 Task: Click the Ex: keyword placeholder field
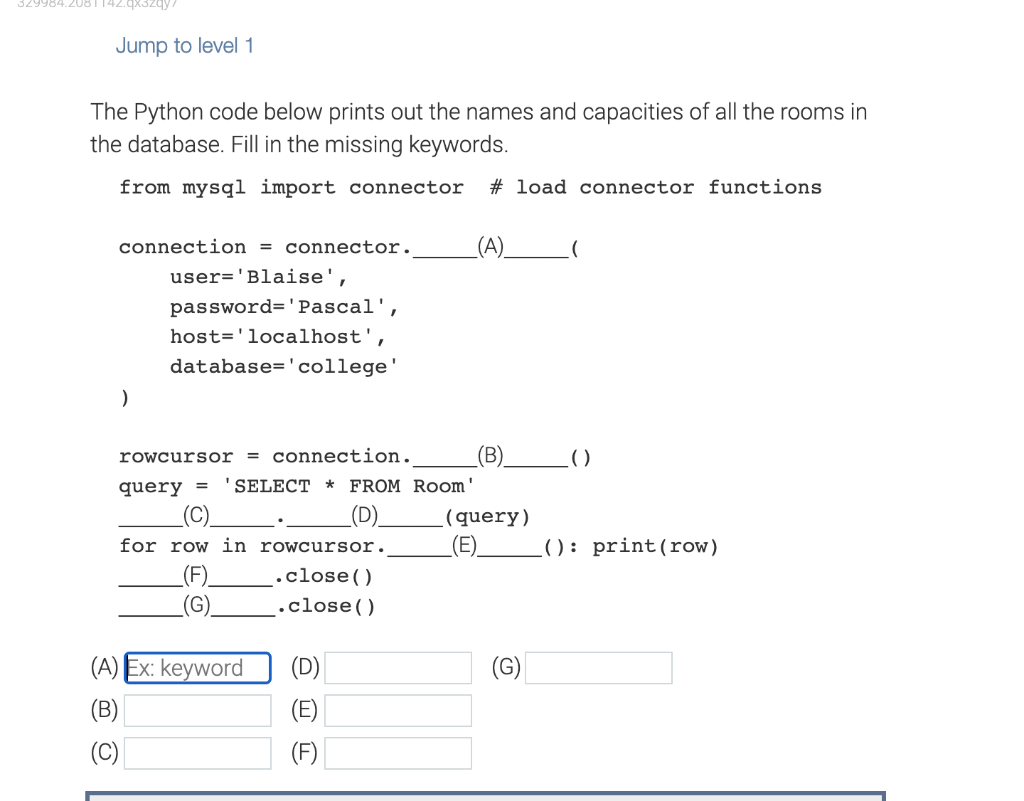(197, 667)
